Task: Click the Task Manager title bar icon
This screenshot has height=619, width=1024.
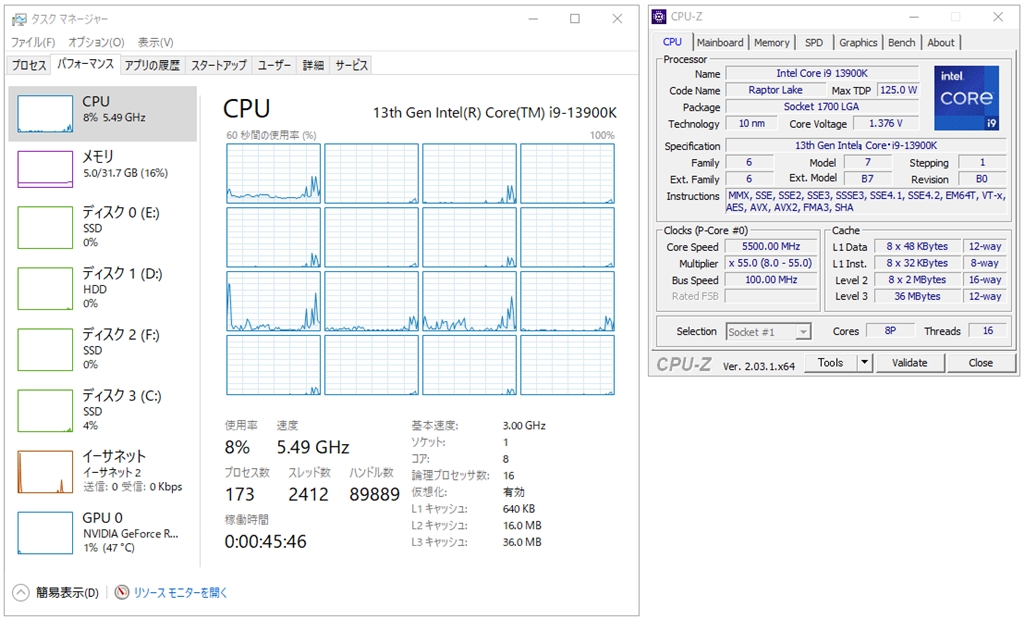Action: [19, 20]
